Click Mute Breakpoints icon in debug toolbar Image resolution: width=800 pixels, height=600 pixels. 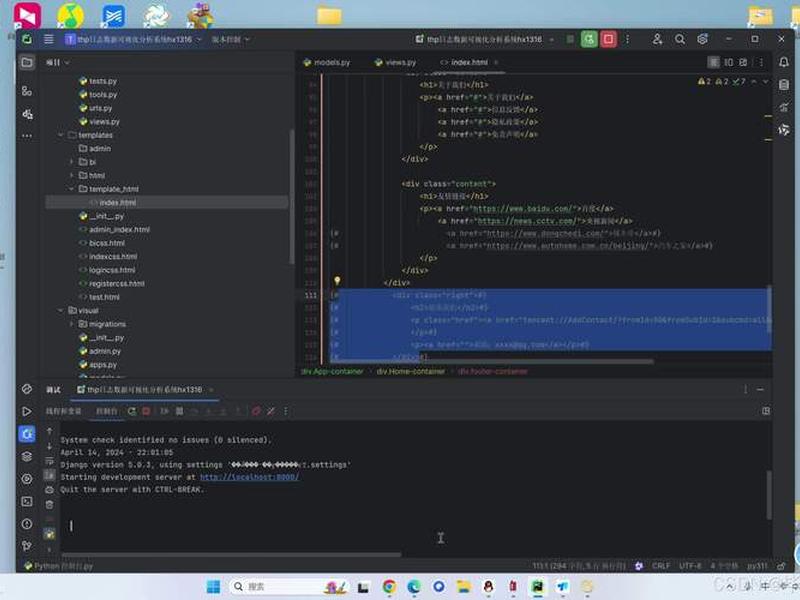[271, 411]
